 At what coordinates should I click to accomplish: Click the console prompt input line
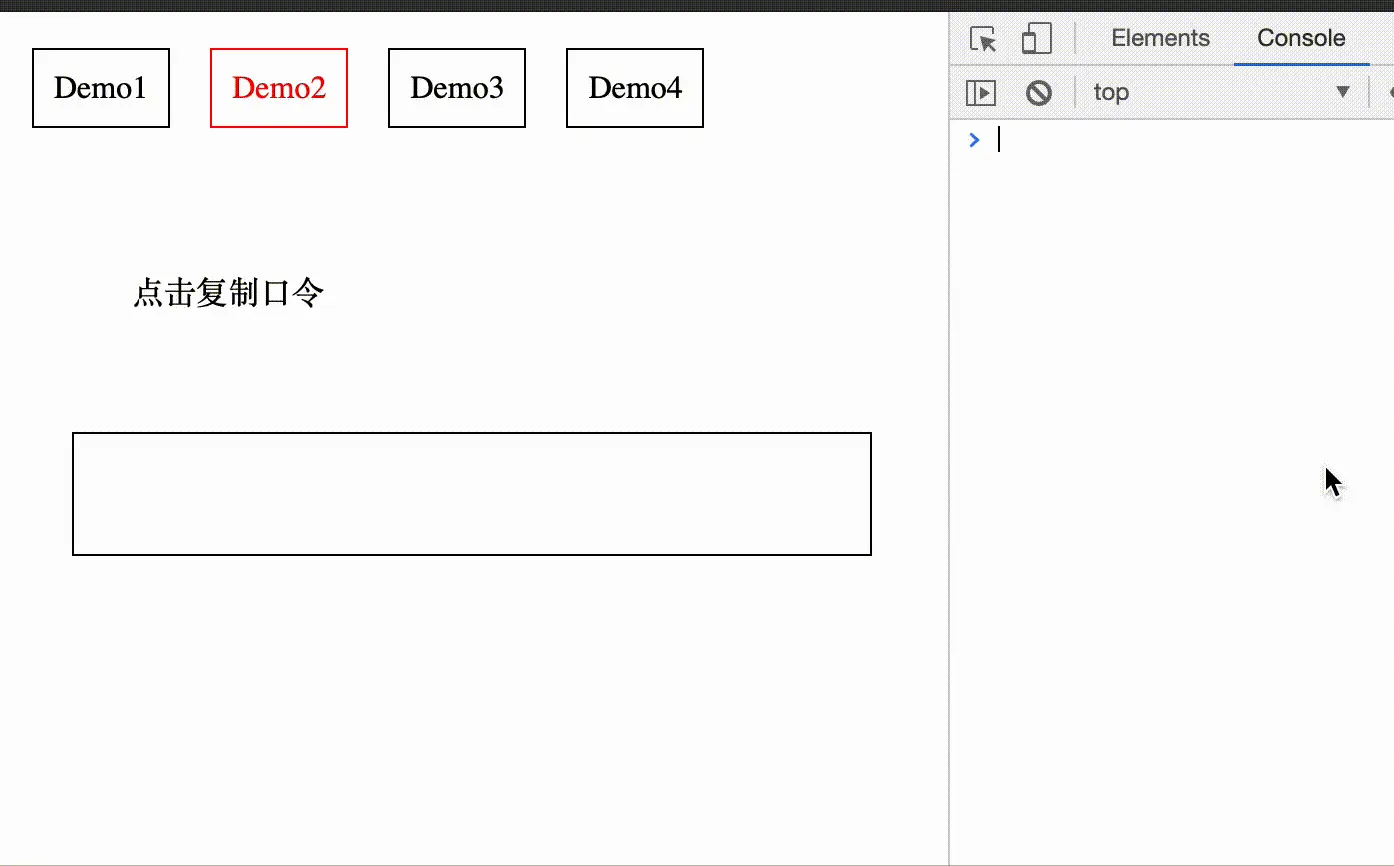point(1190,140)
